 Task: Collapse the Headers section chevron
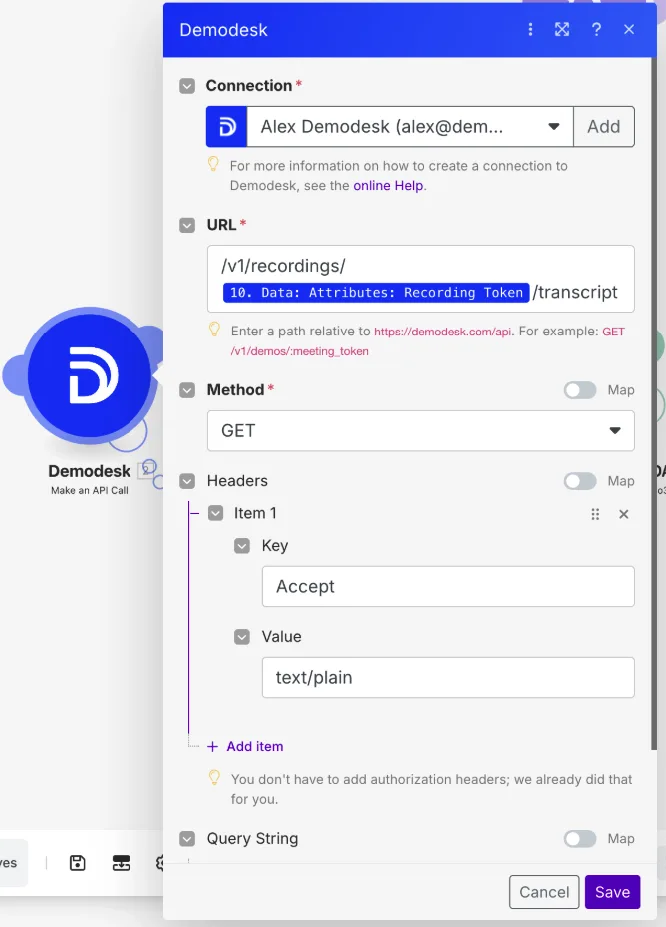click(187, 481)
